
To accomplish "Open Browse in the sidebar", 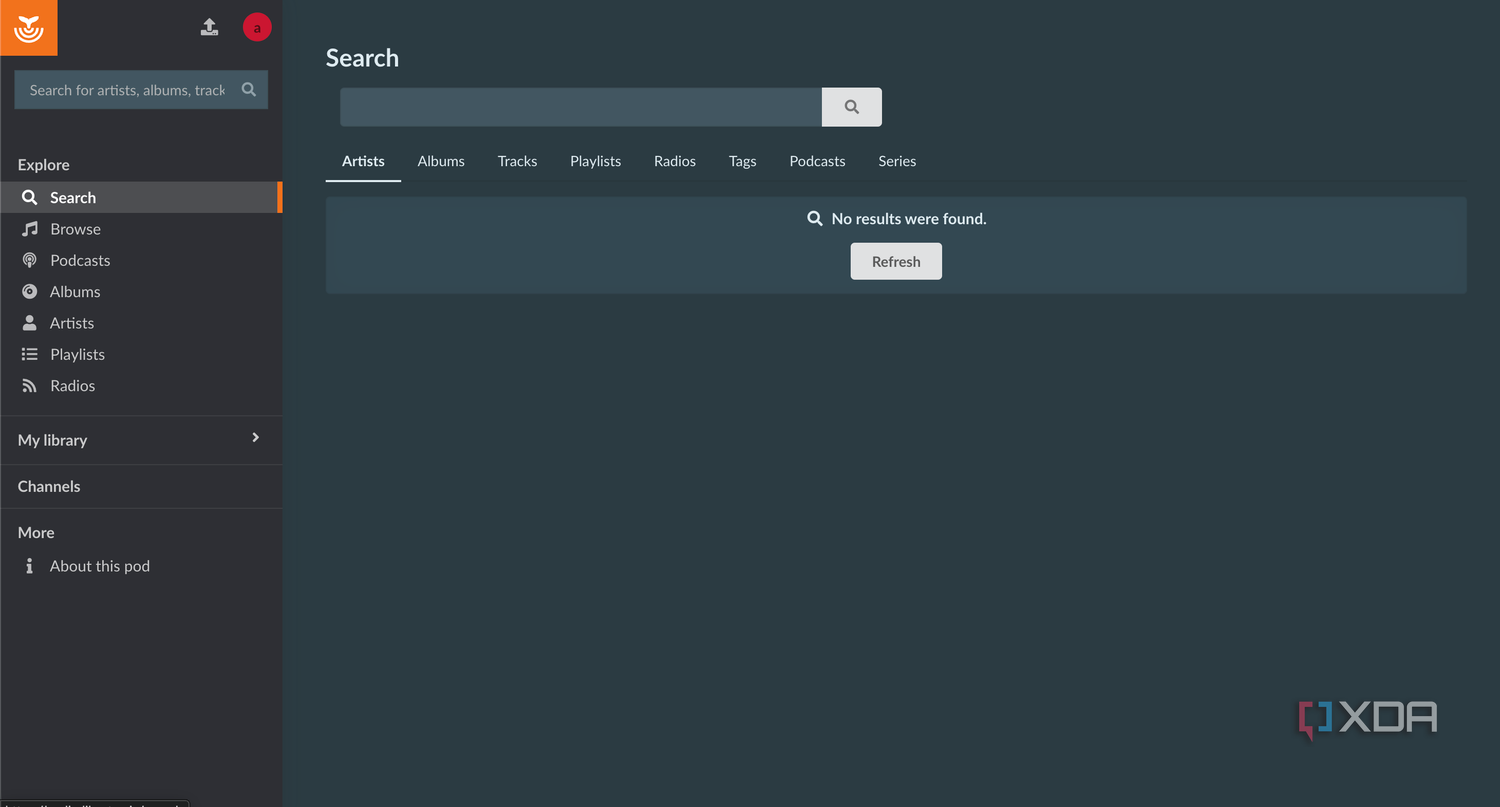I will click(141, 229).
